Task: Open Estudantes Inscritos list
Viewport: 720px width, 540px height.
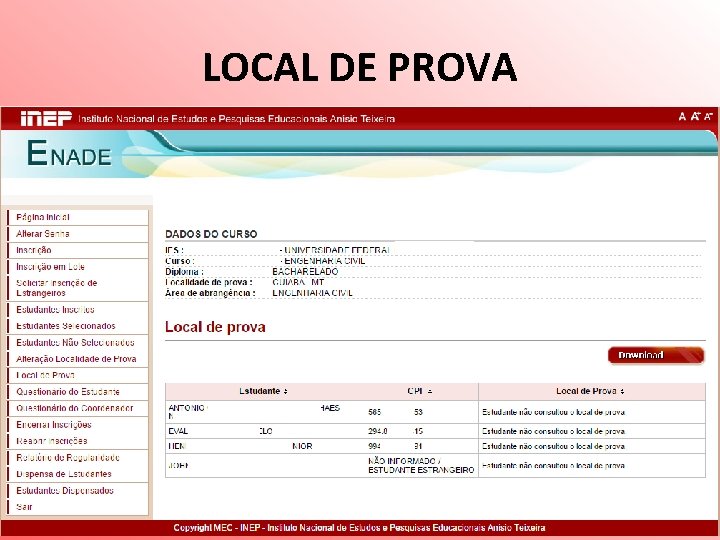Action: [x=55, y=309]
